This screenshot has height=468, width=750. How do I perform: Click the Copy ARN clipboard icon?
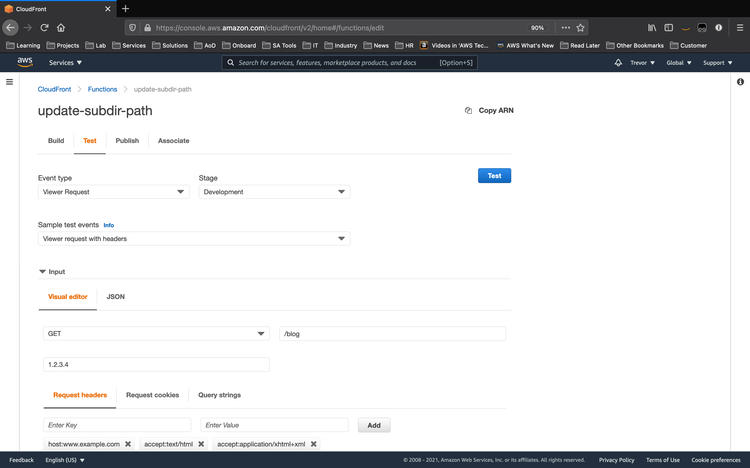tap(468, 111)
